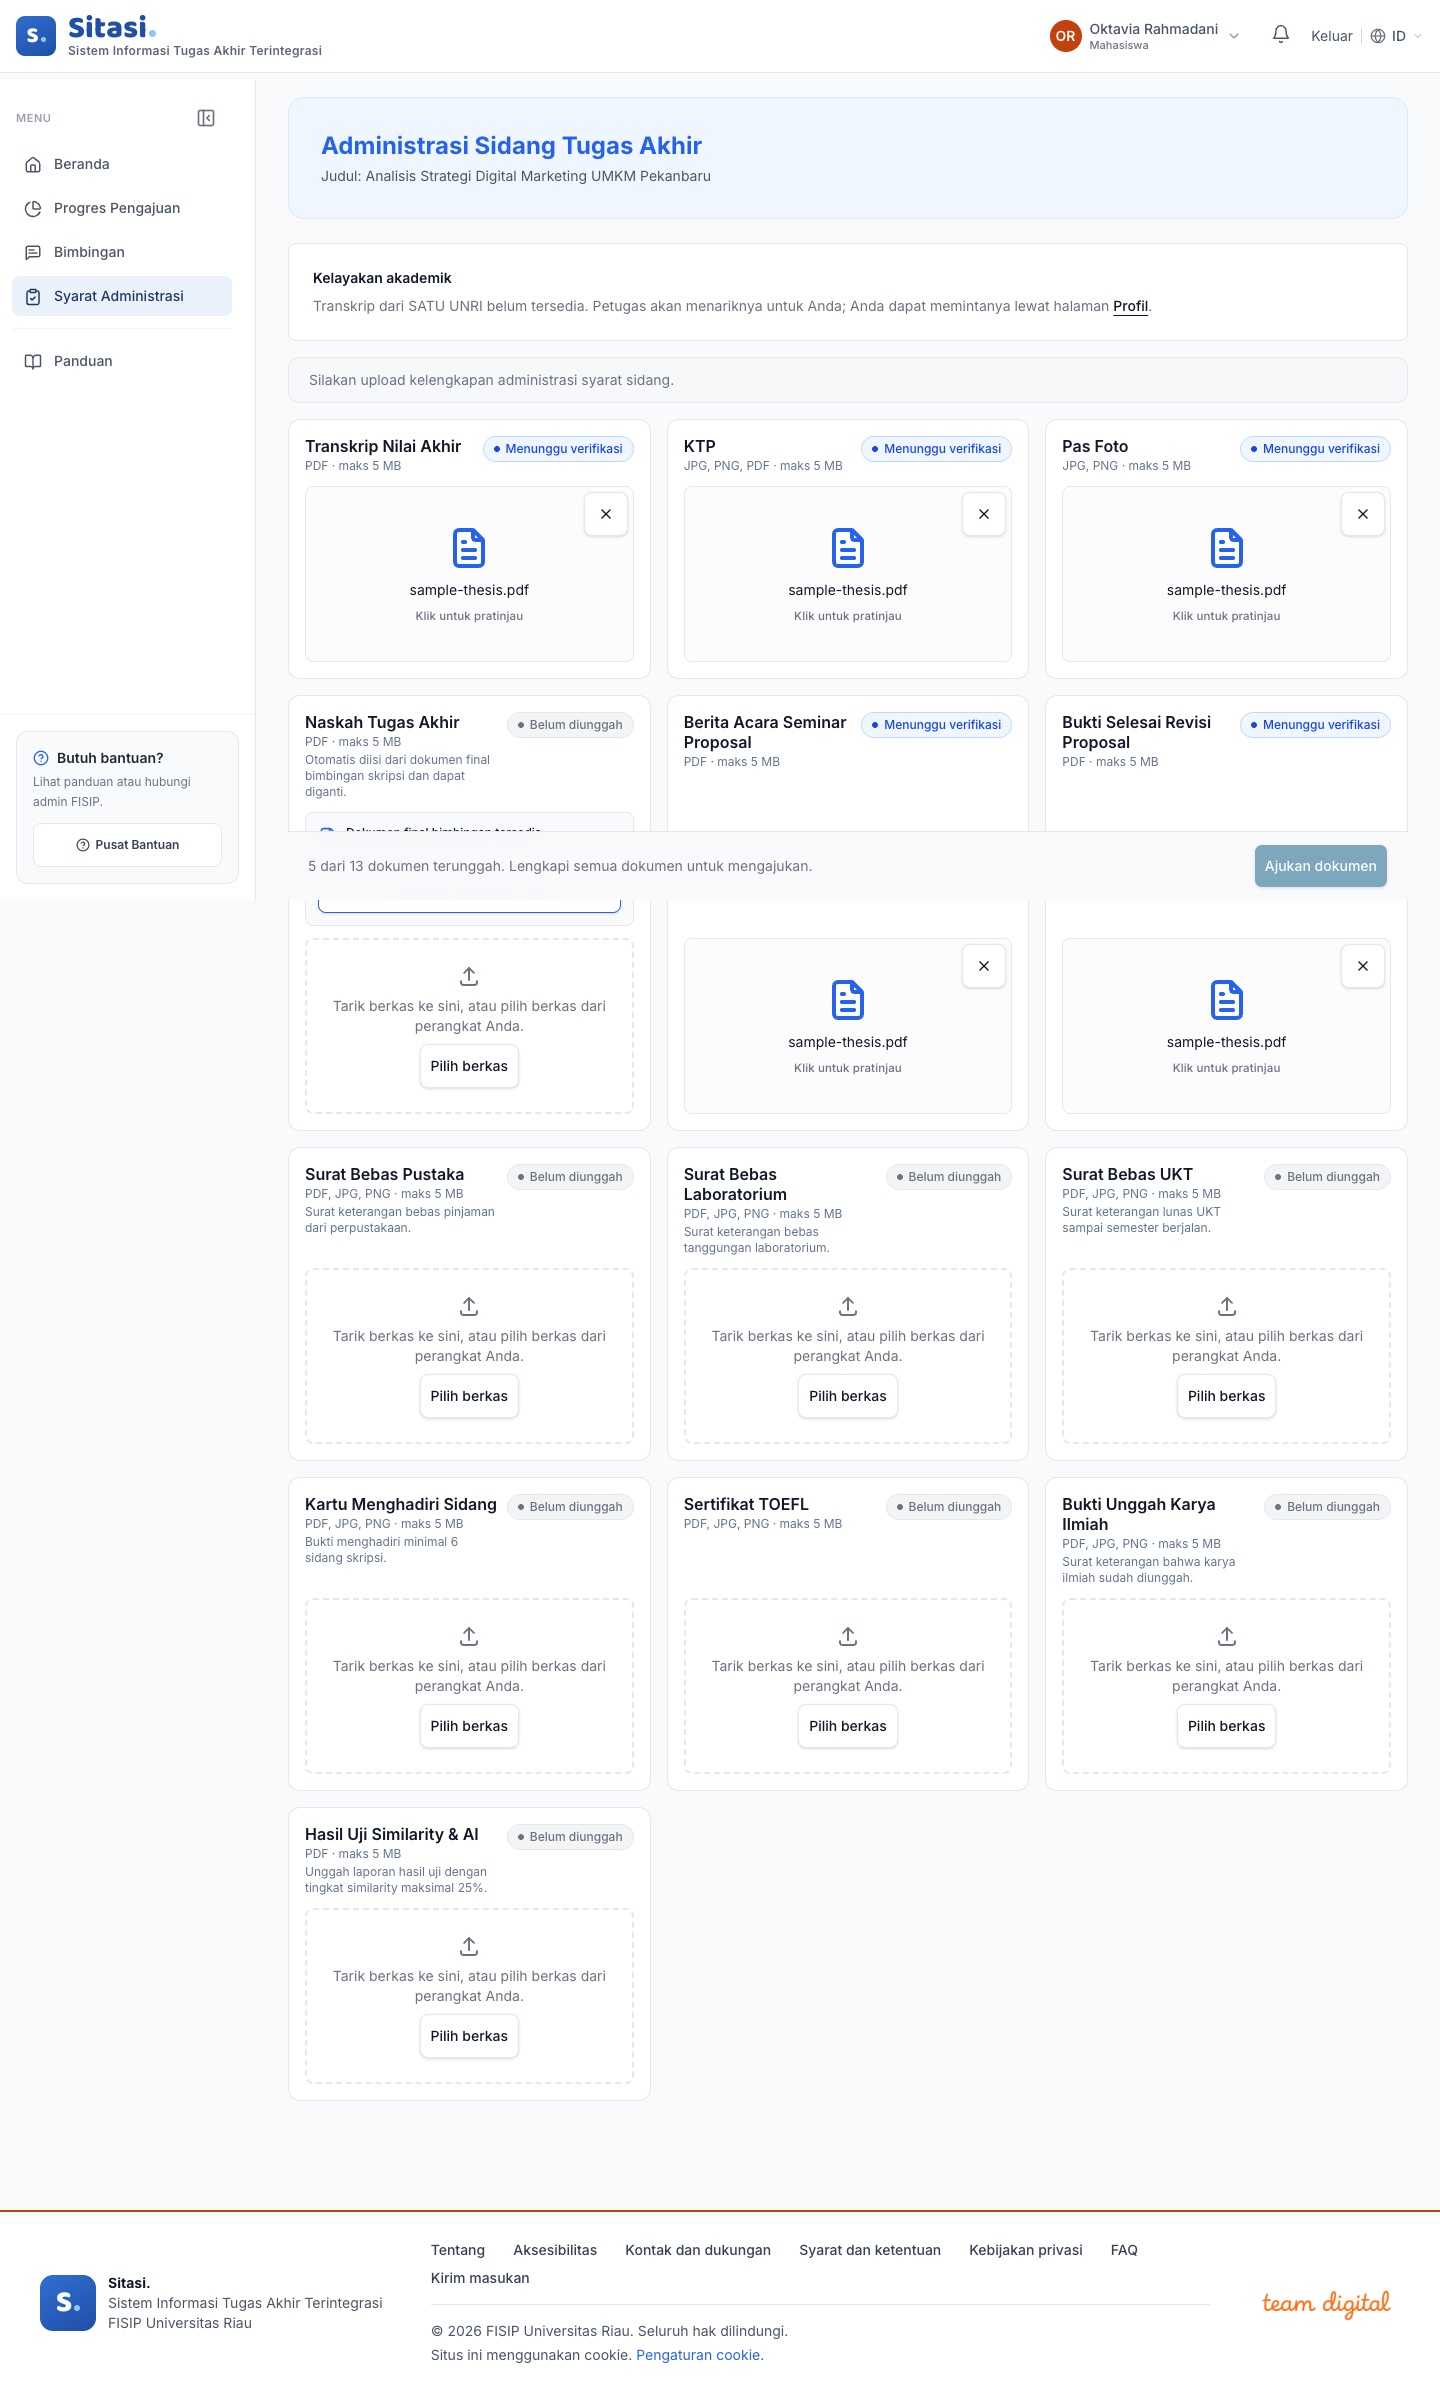Click upload icon in Hasil Uji Similarity

tap(469, 1946)
